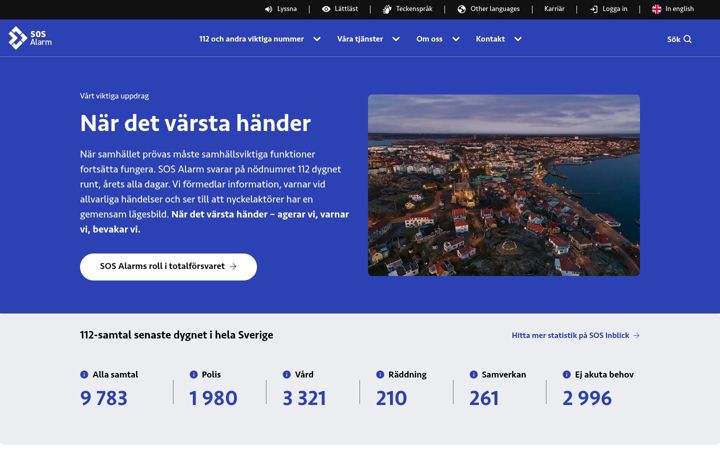Click info icon beside Räddning
The image size is (720, 450).
(x=380, y=375)
